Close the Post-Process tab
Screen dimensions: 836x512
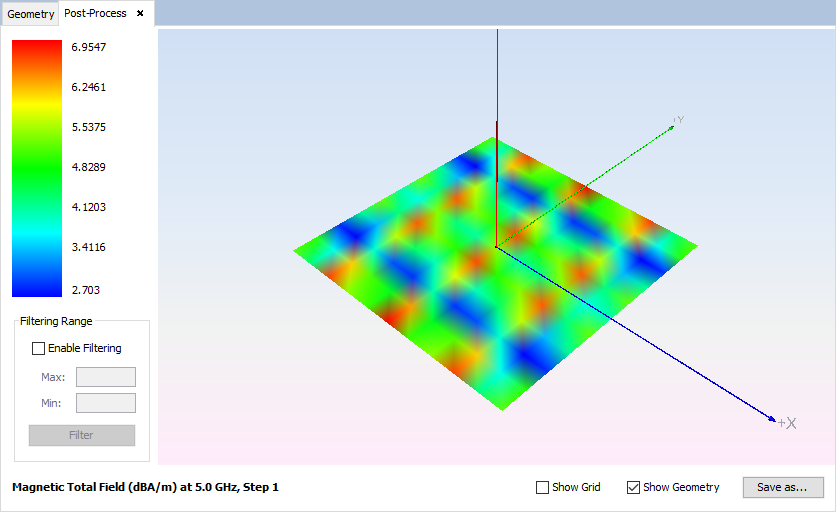[x=140, y=14]
